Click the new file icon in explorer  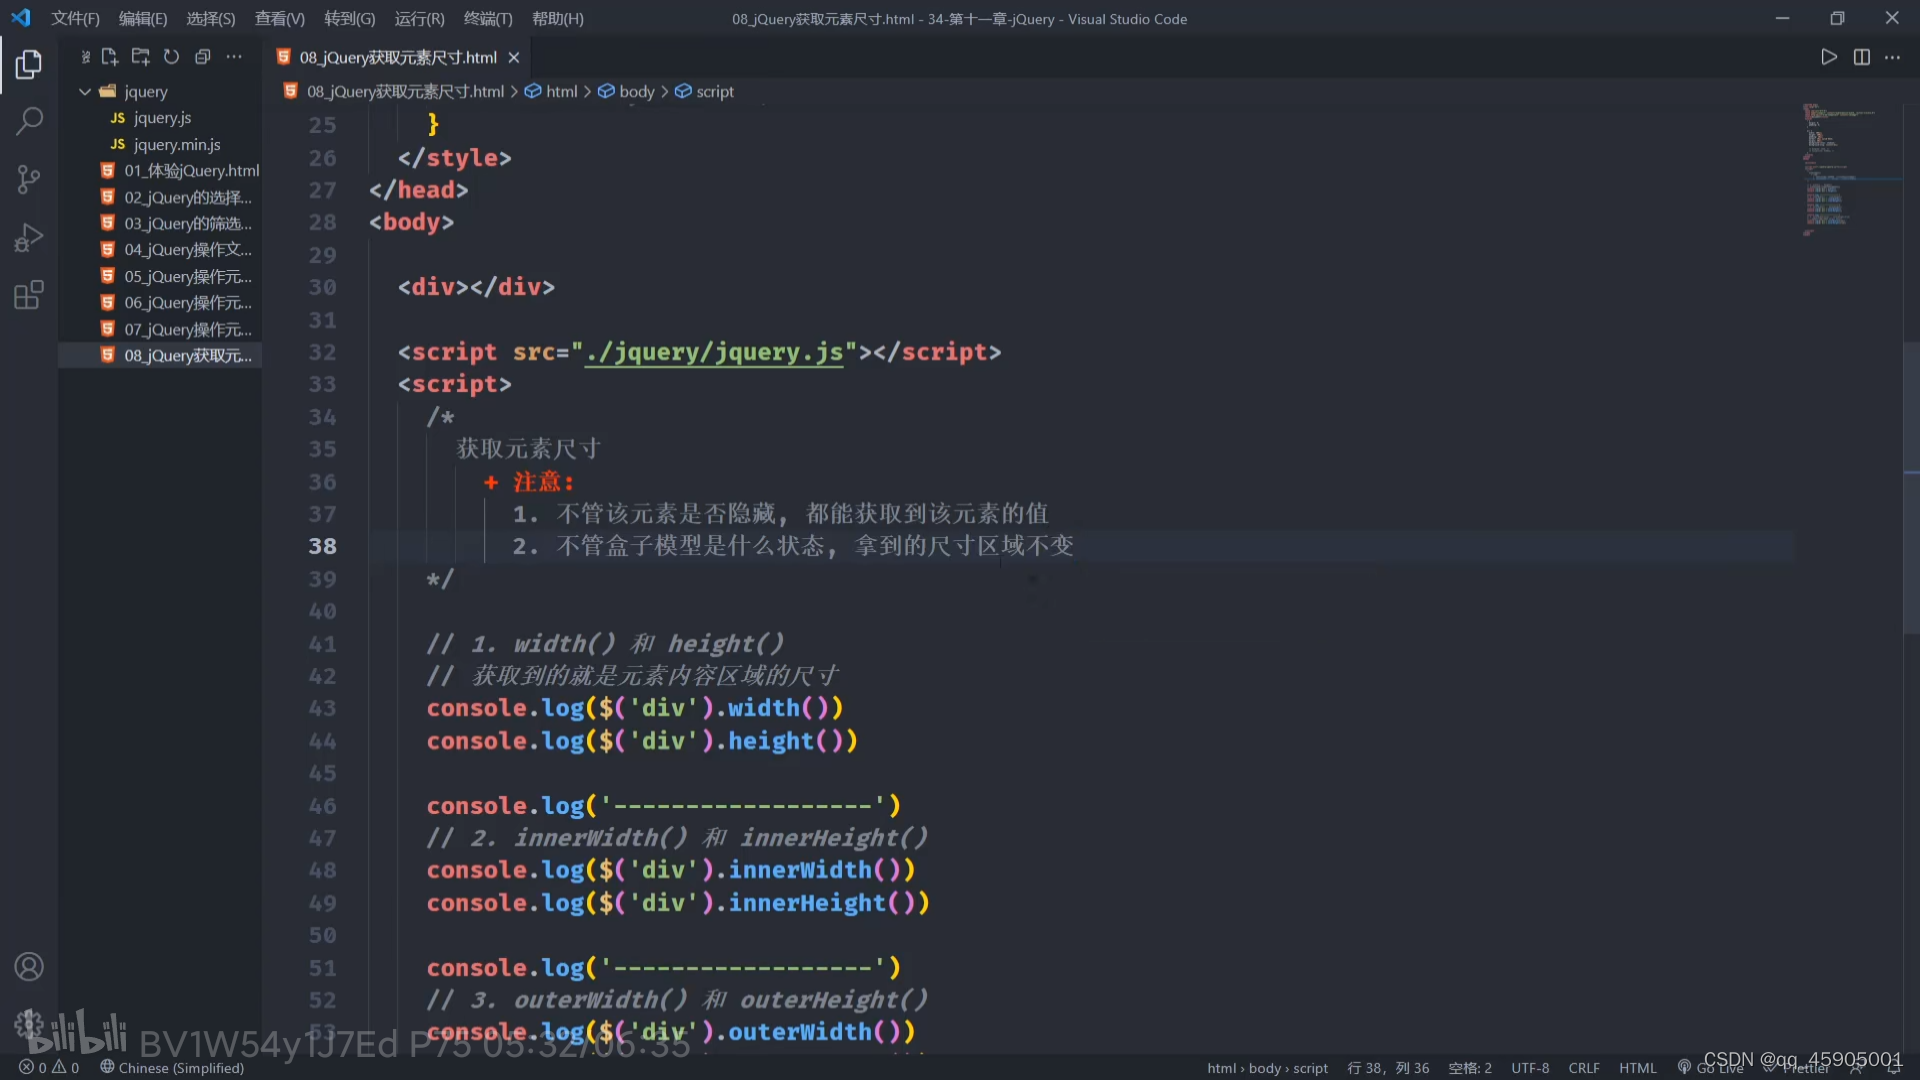(110, 57)
